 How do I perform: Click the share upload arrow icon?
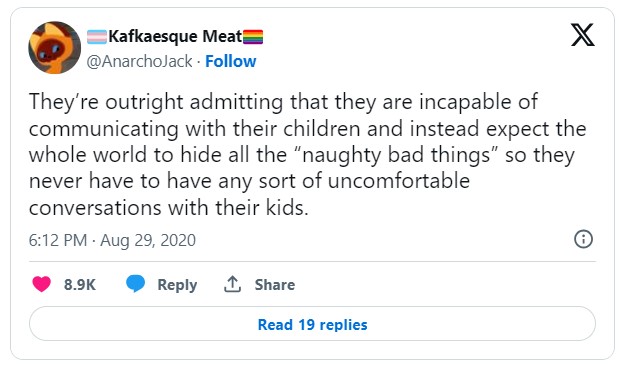[x=233, y=284]
